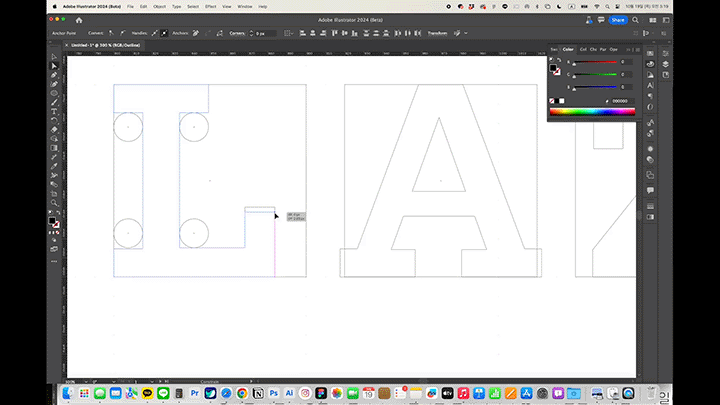The height and width of the screenshot is (405, 720).
Task: Select the Type tool
Action: 54,112
